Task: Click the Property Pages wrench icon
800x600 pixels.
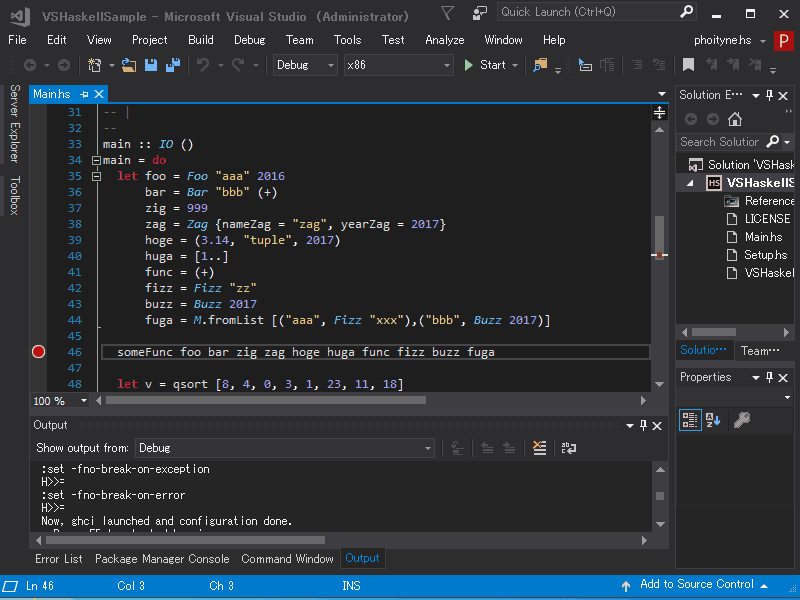Action: [x=741, y=420]
